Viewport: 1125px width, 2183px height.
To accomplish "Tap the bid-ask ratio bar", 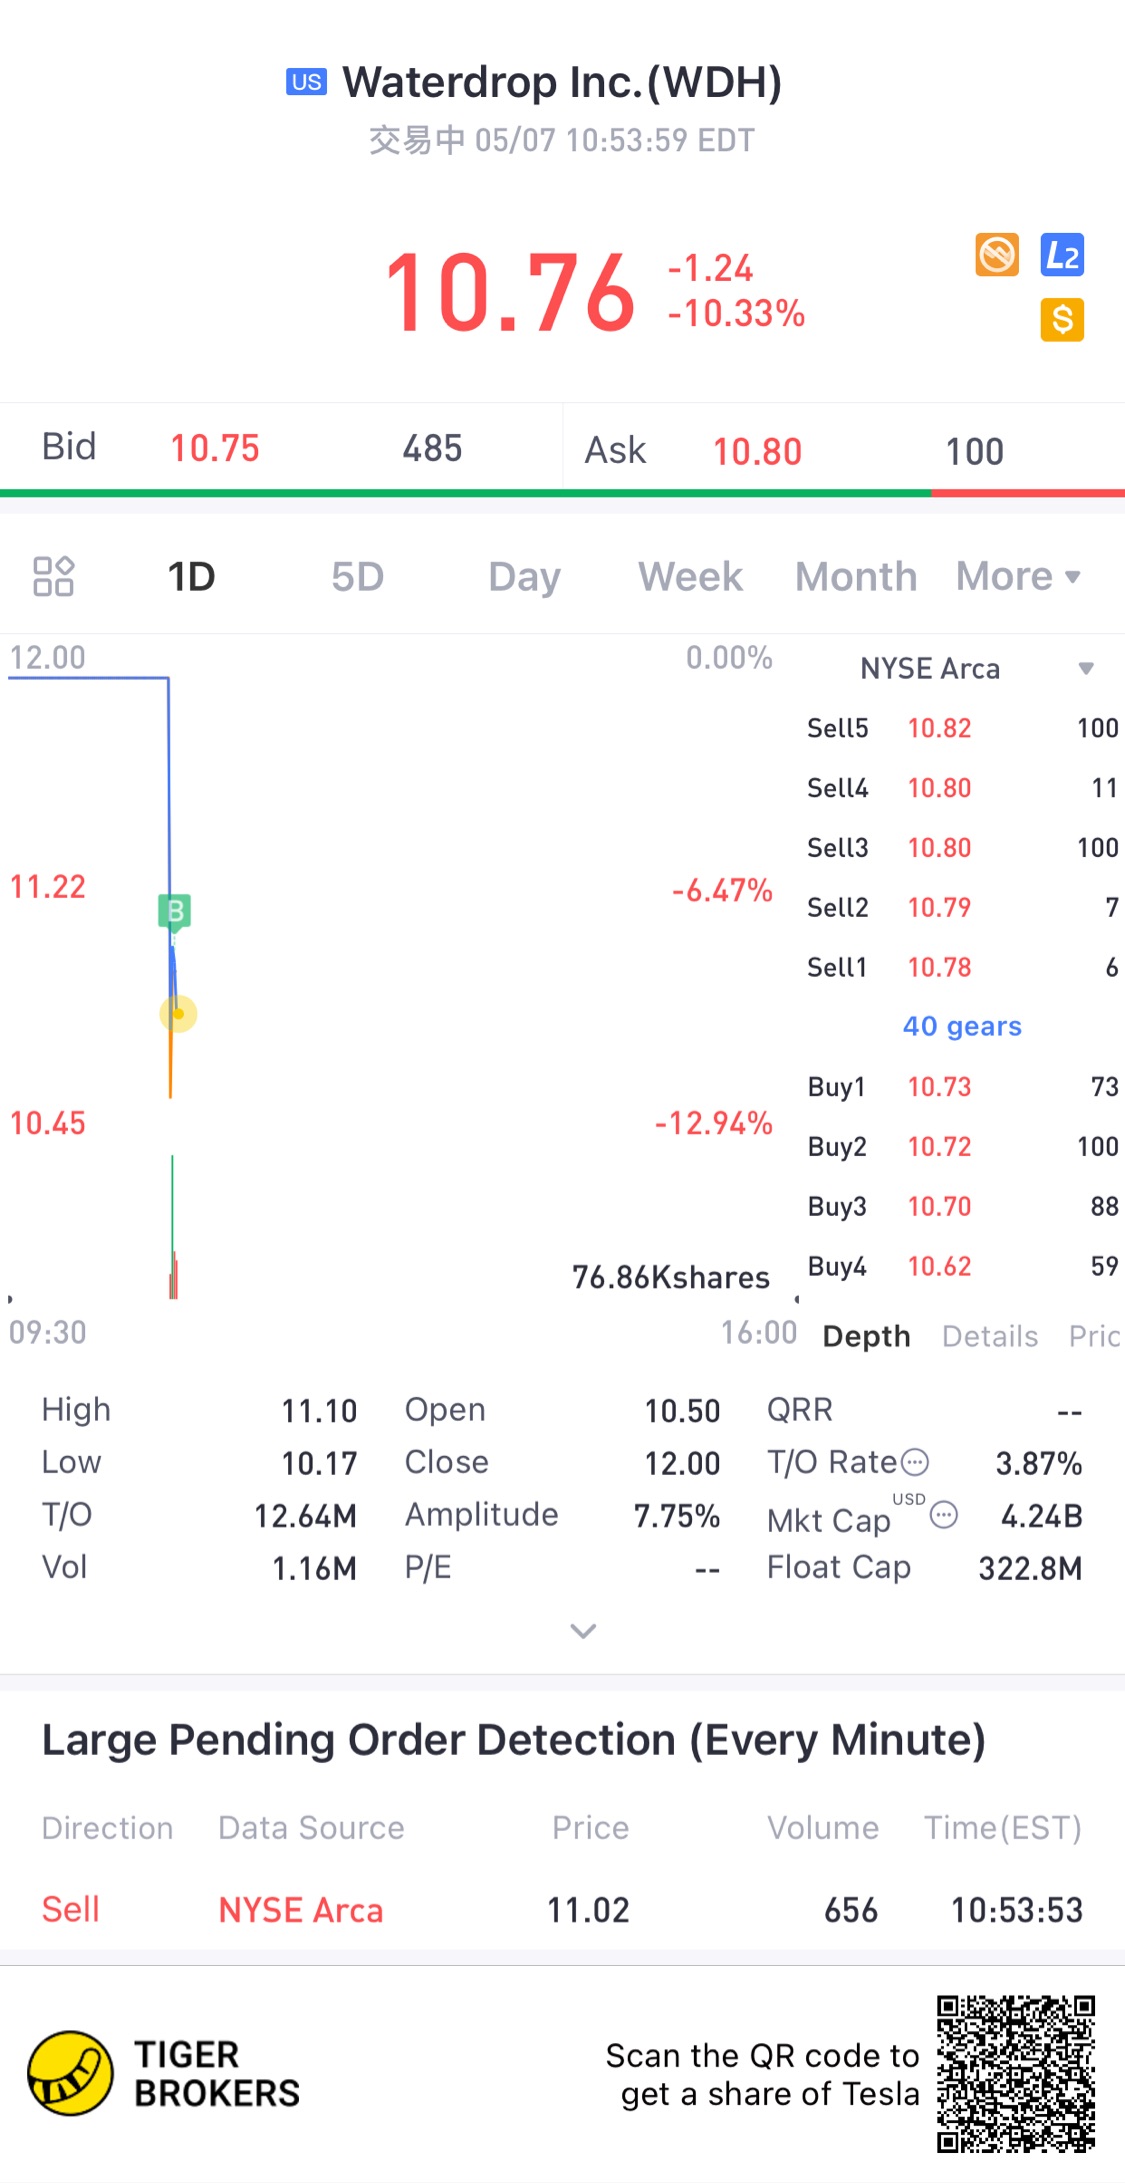I will [x=562, y=493].
